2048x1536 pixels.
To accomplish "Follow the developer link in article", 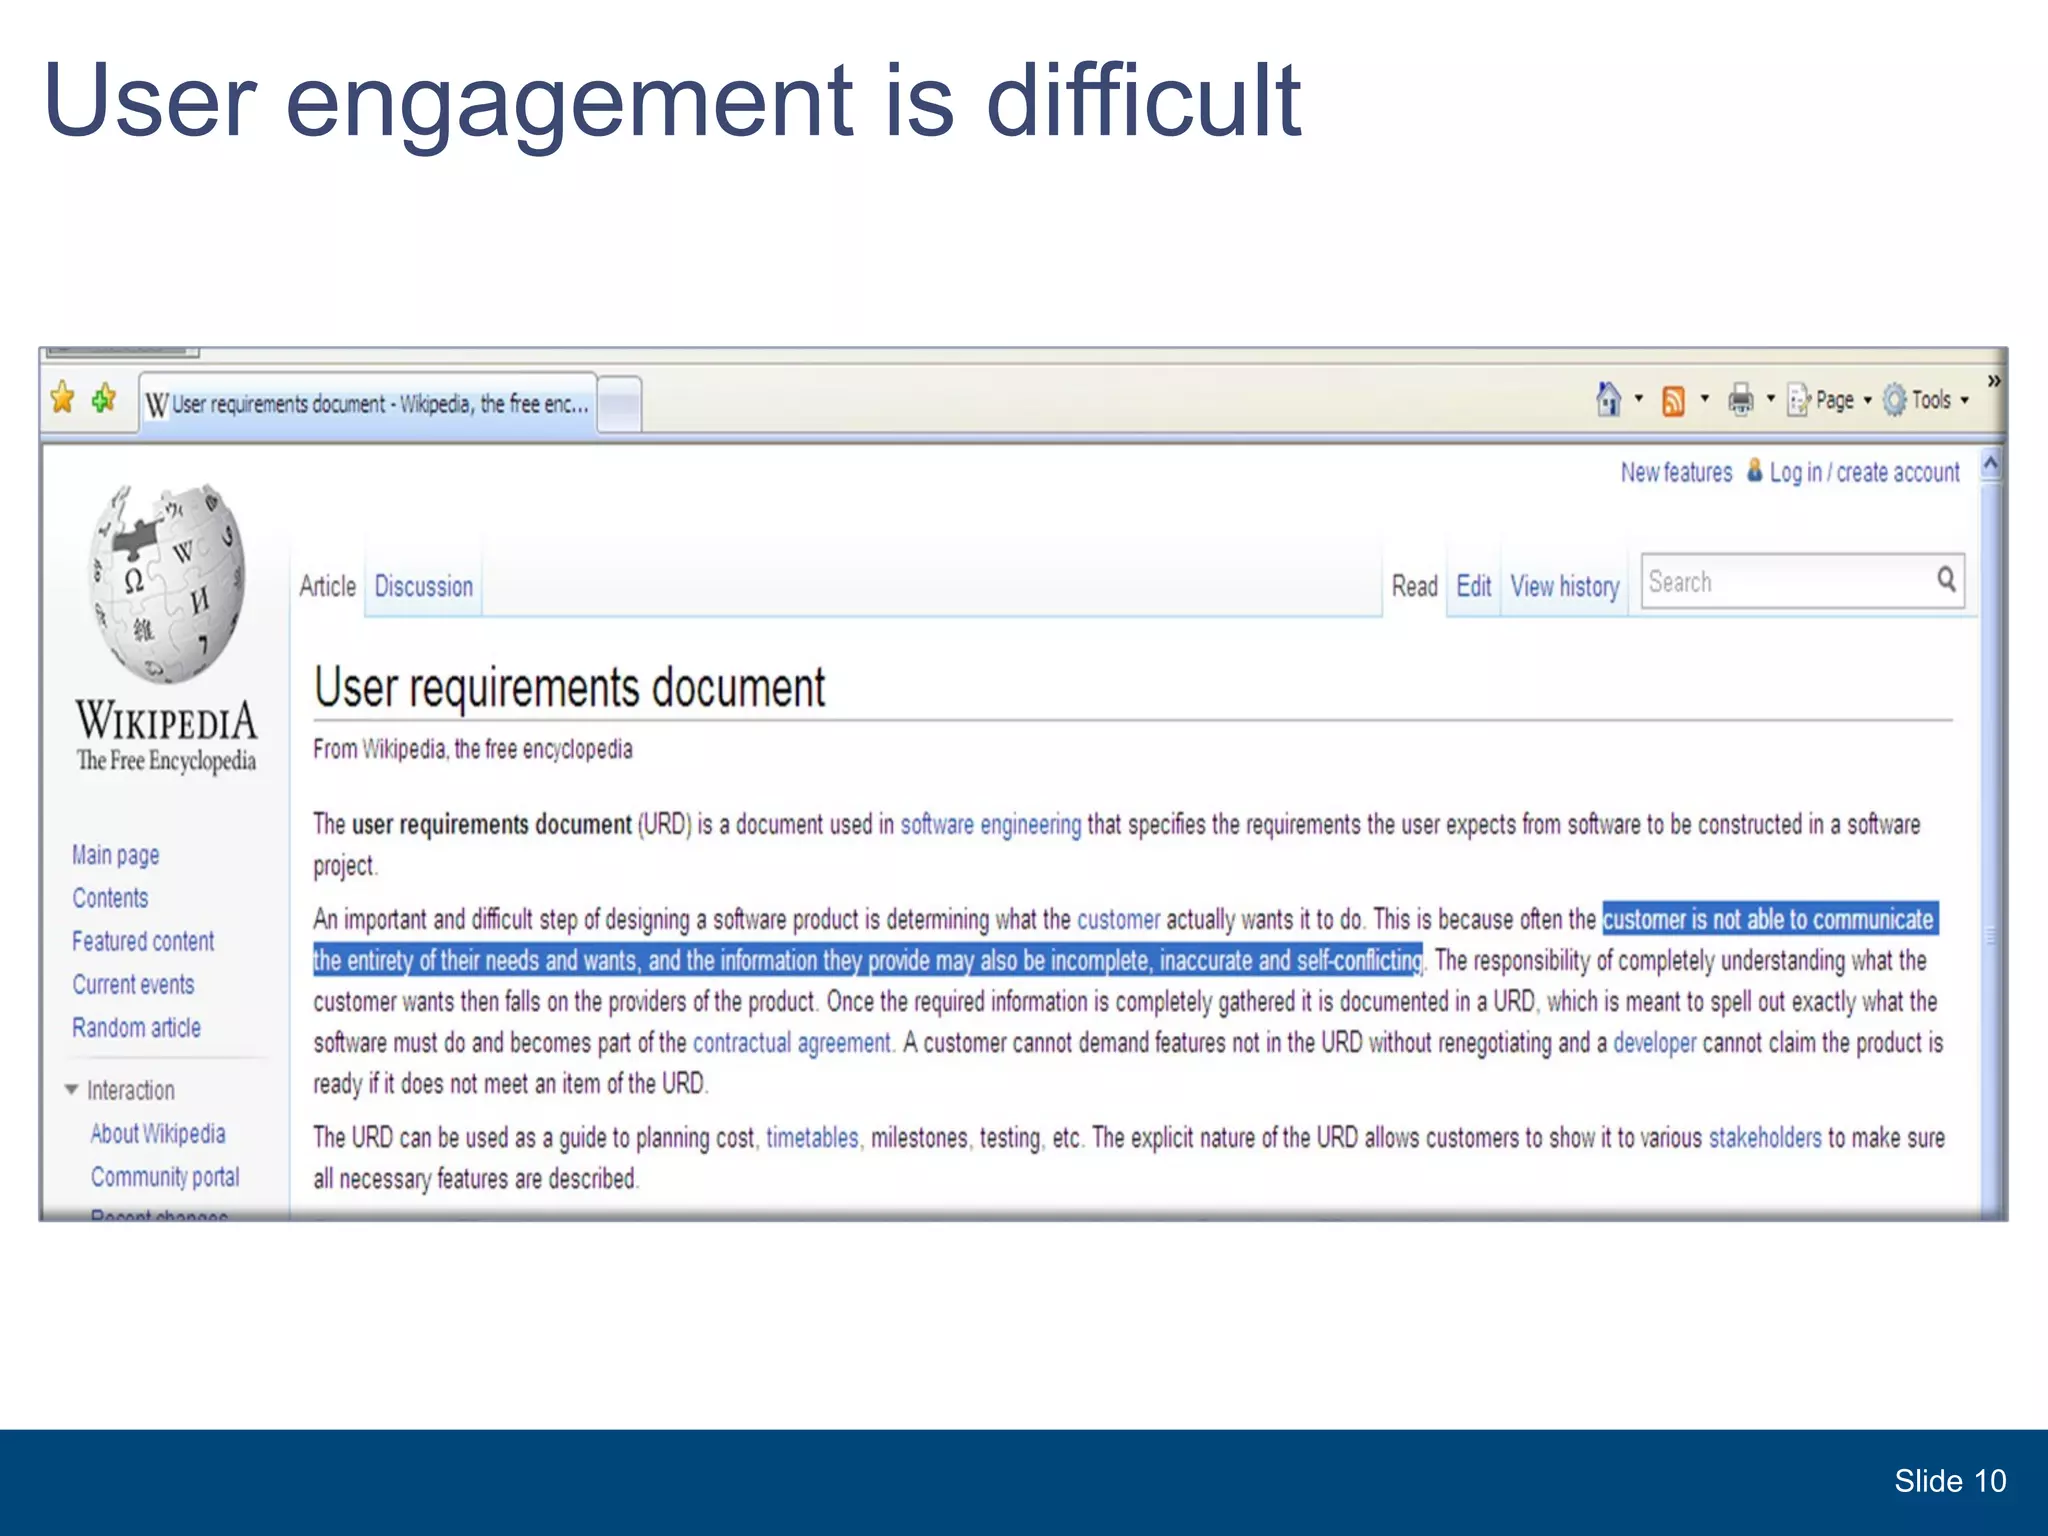I will coord(1655,1043).
